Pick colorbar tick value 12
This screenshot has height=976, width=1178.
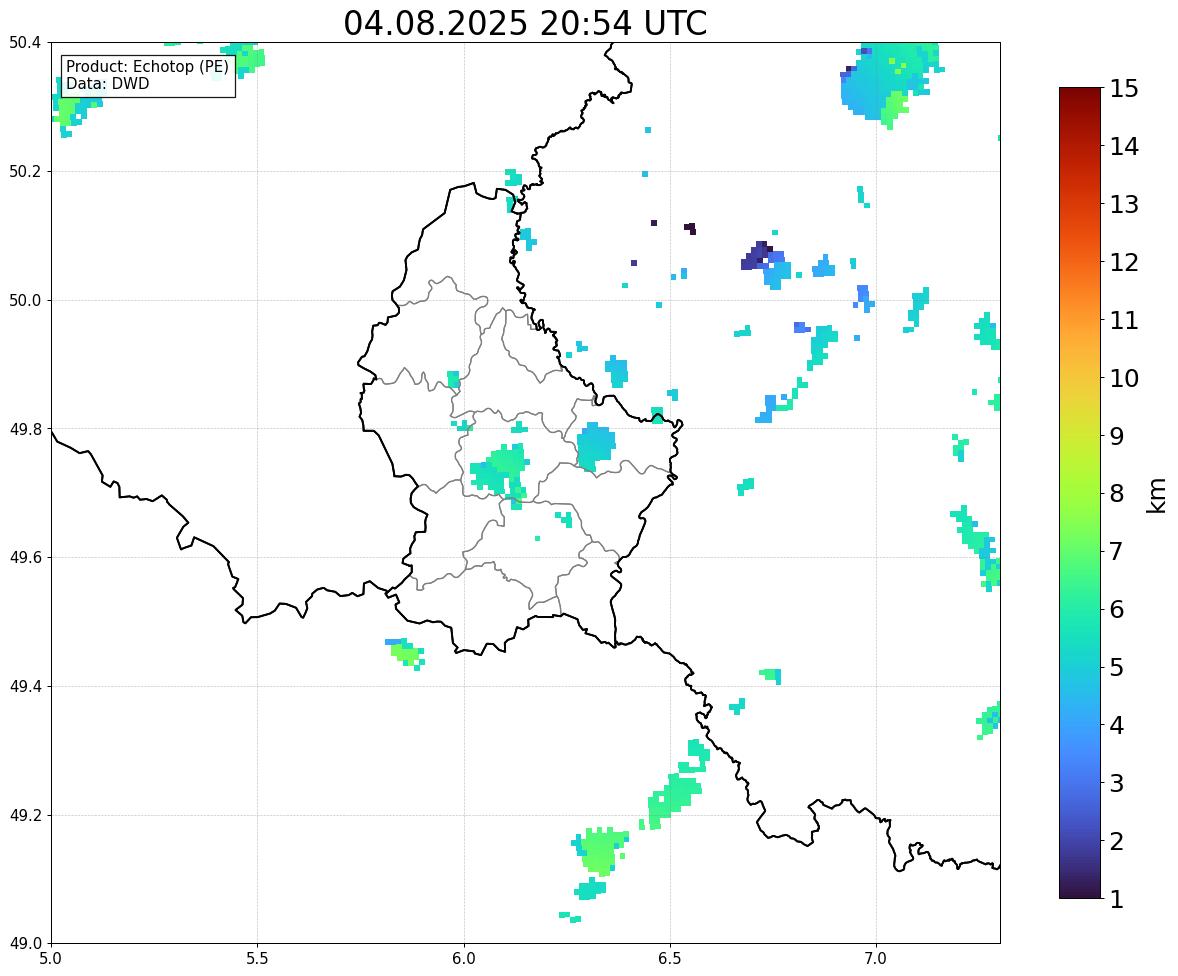[1124, 262]
